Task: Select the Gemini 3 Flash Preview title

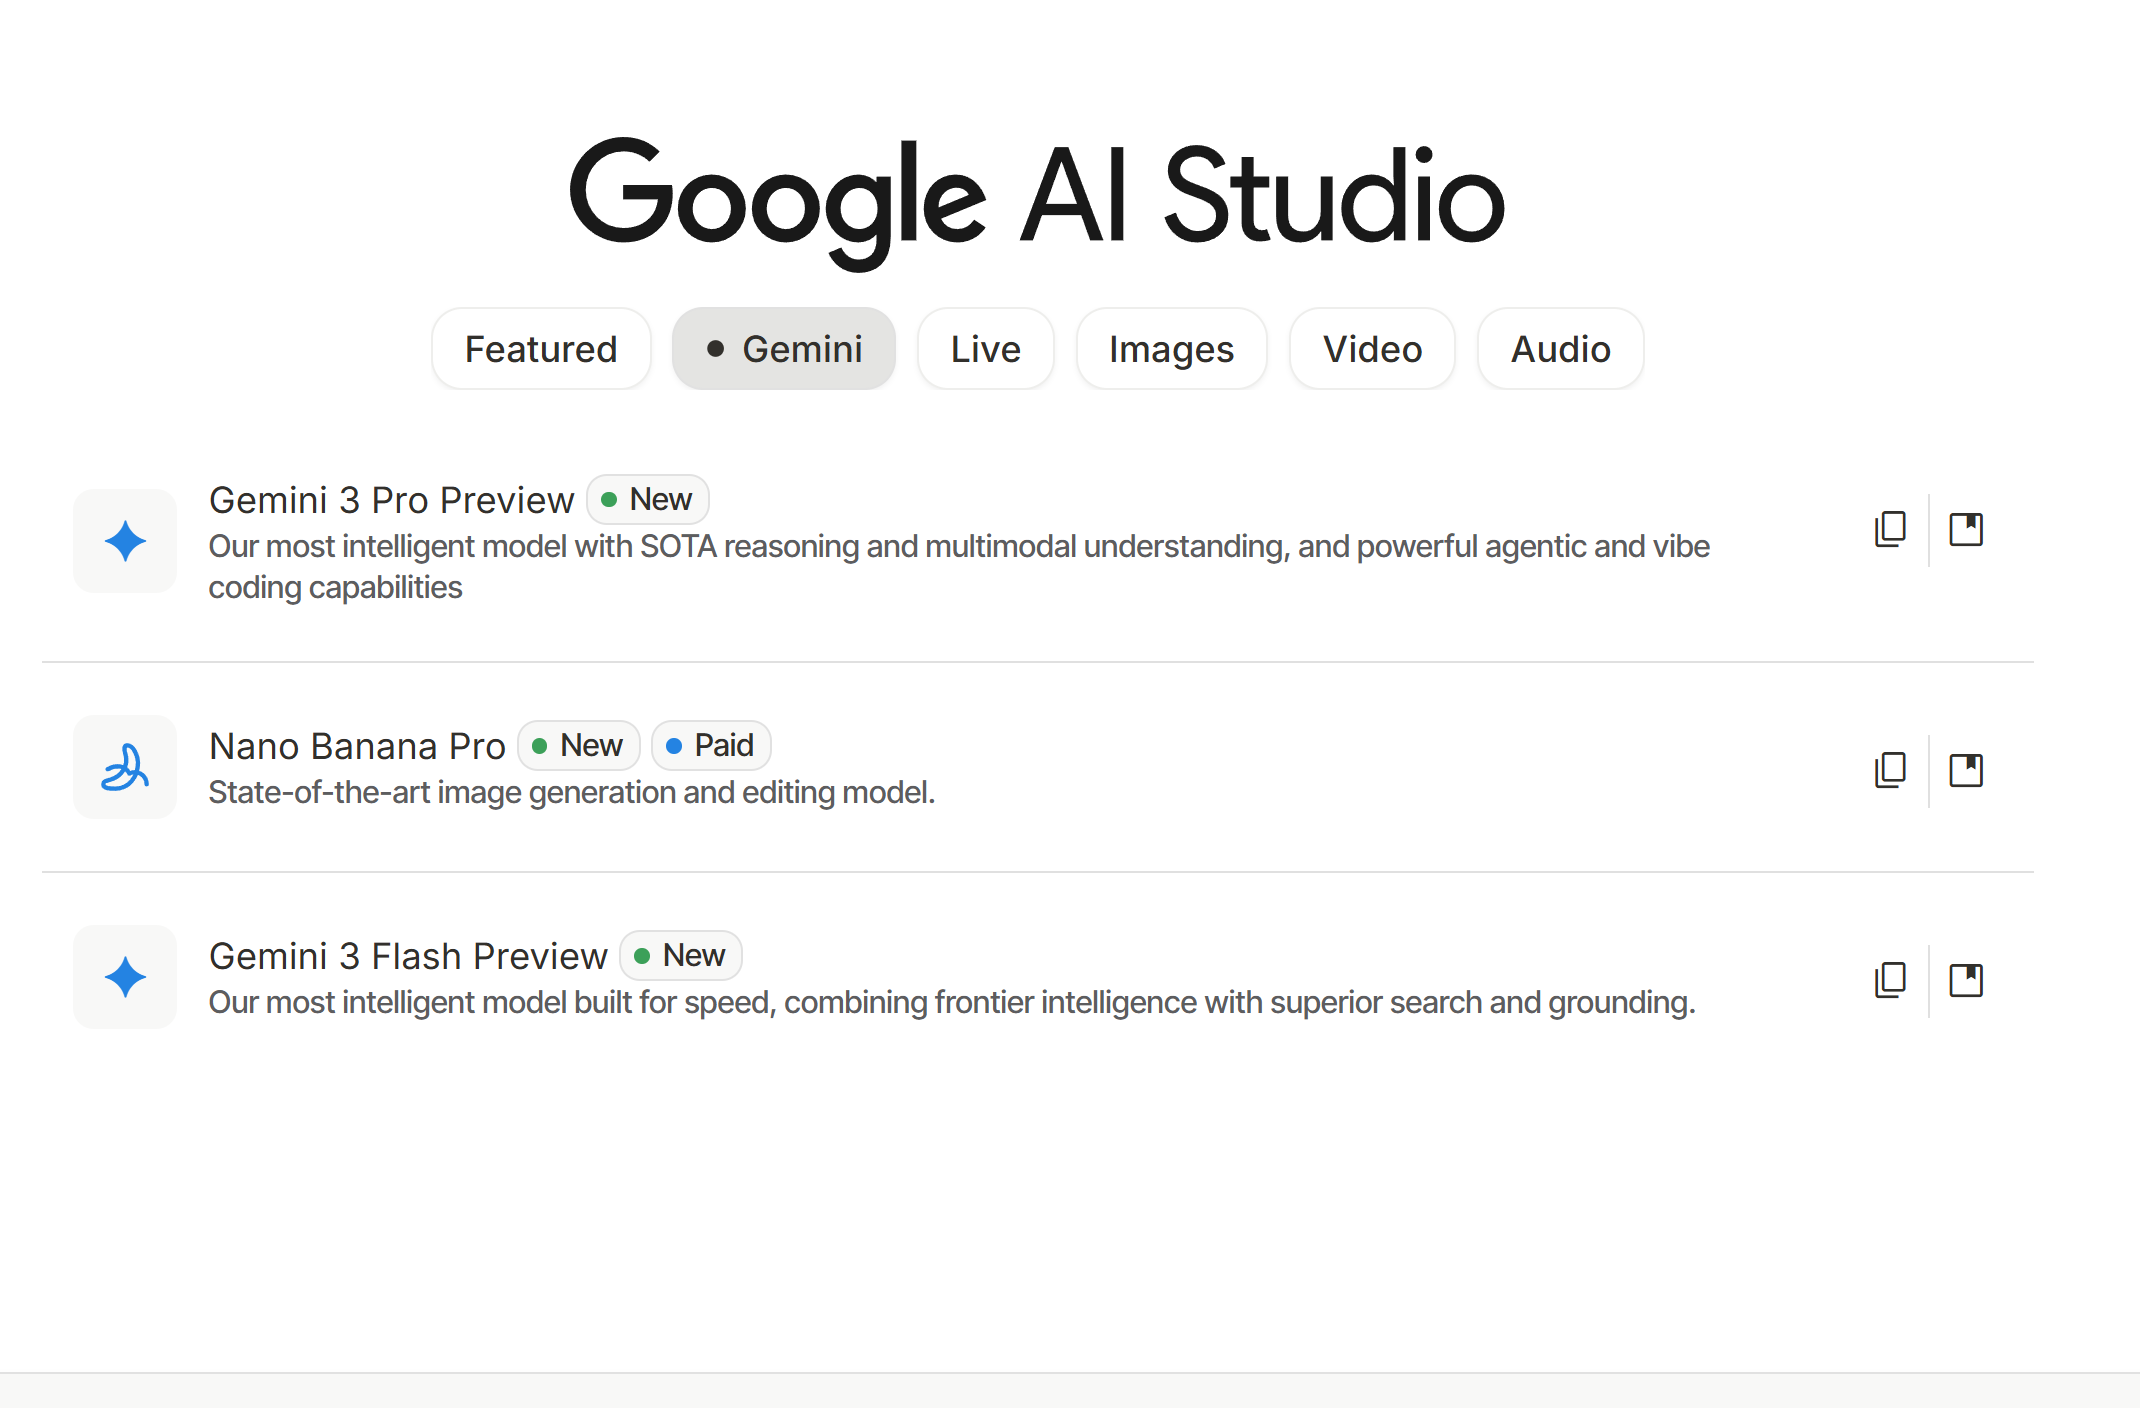Action: pos(408,956)
